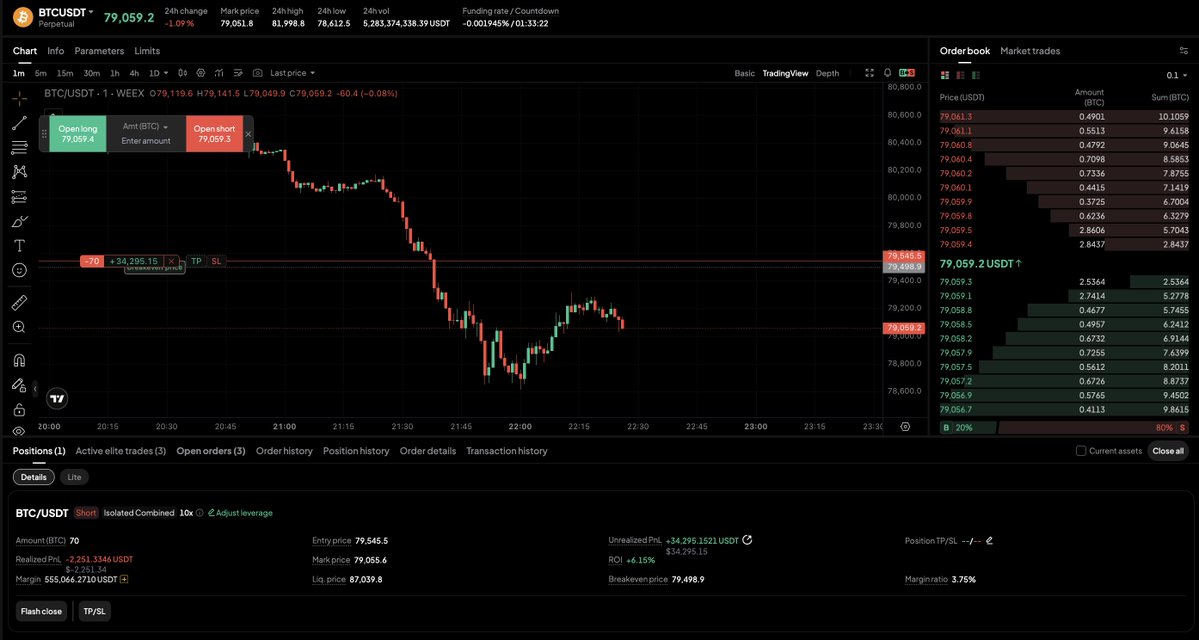Viewport: 1199px width, 640px height.
Task: Switch chart view to Depth
Action: pos(827,73)
